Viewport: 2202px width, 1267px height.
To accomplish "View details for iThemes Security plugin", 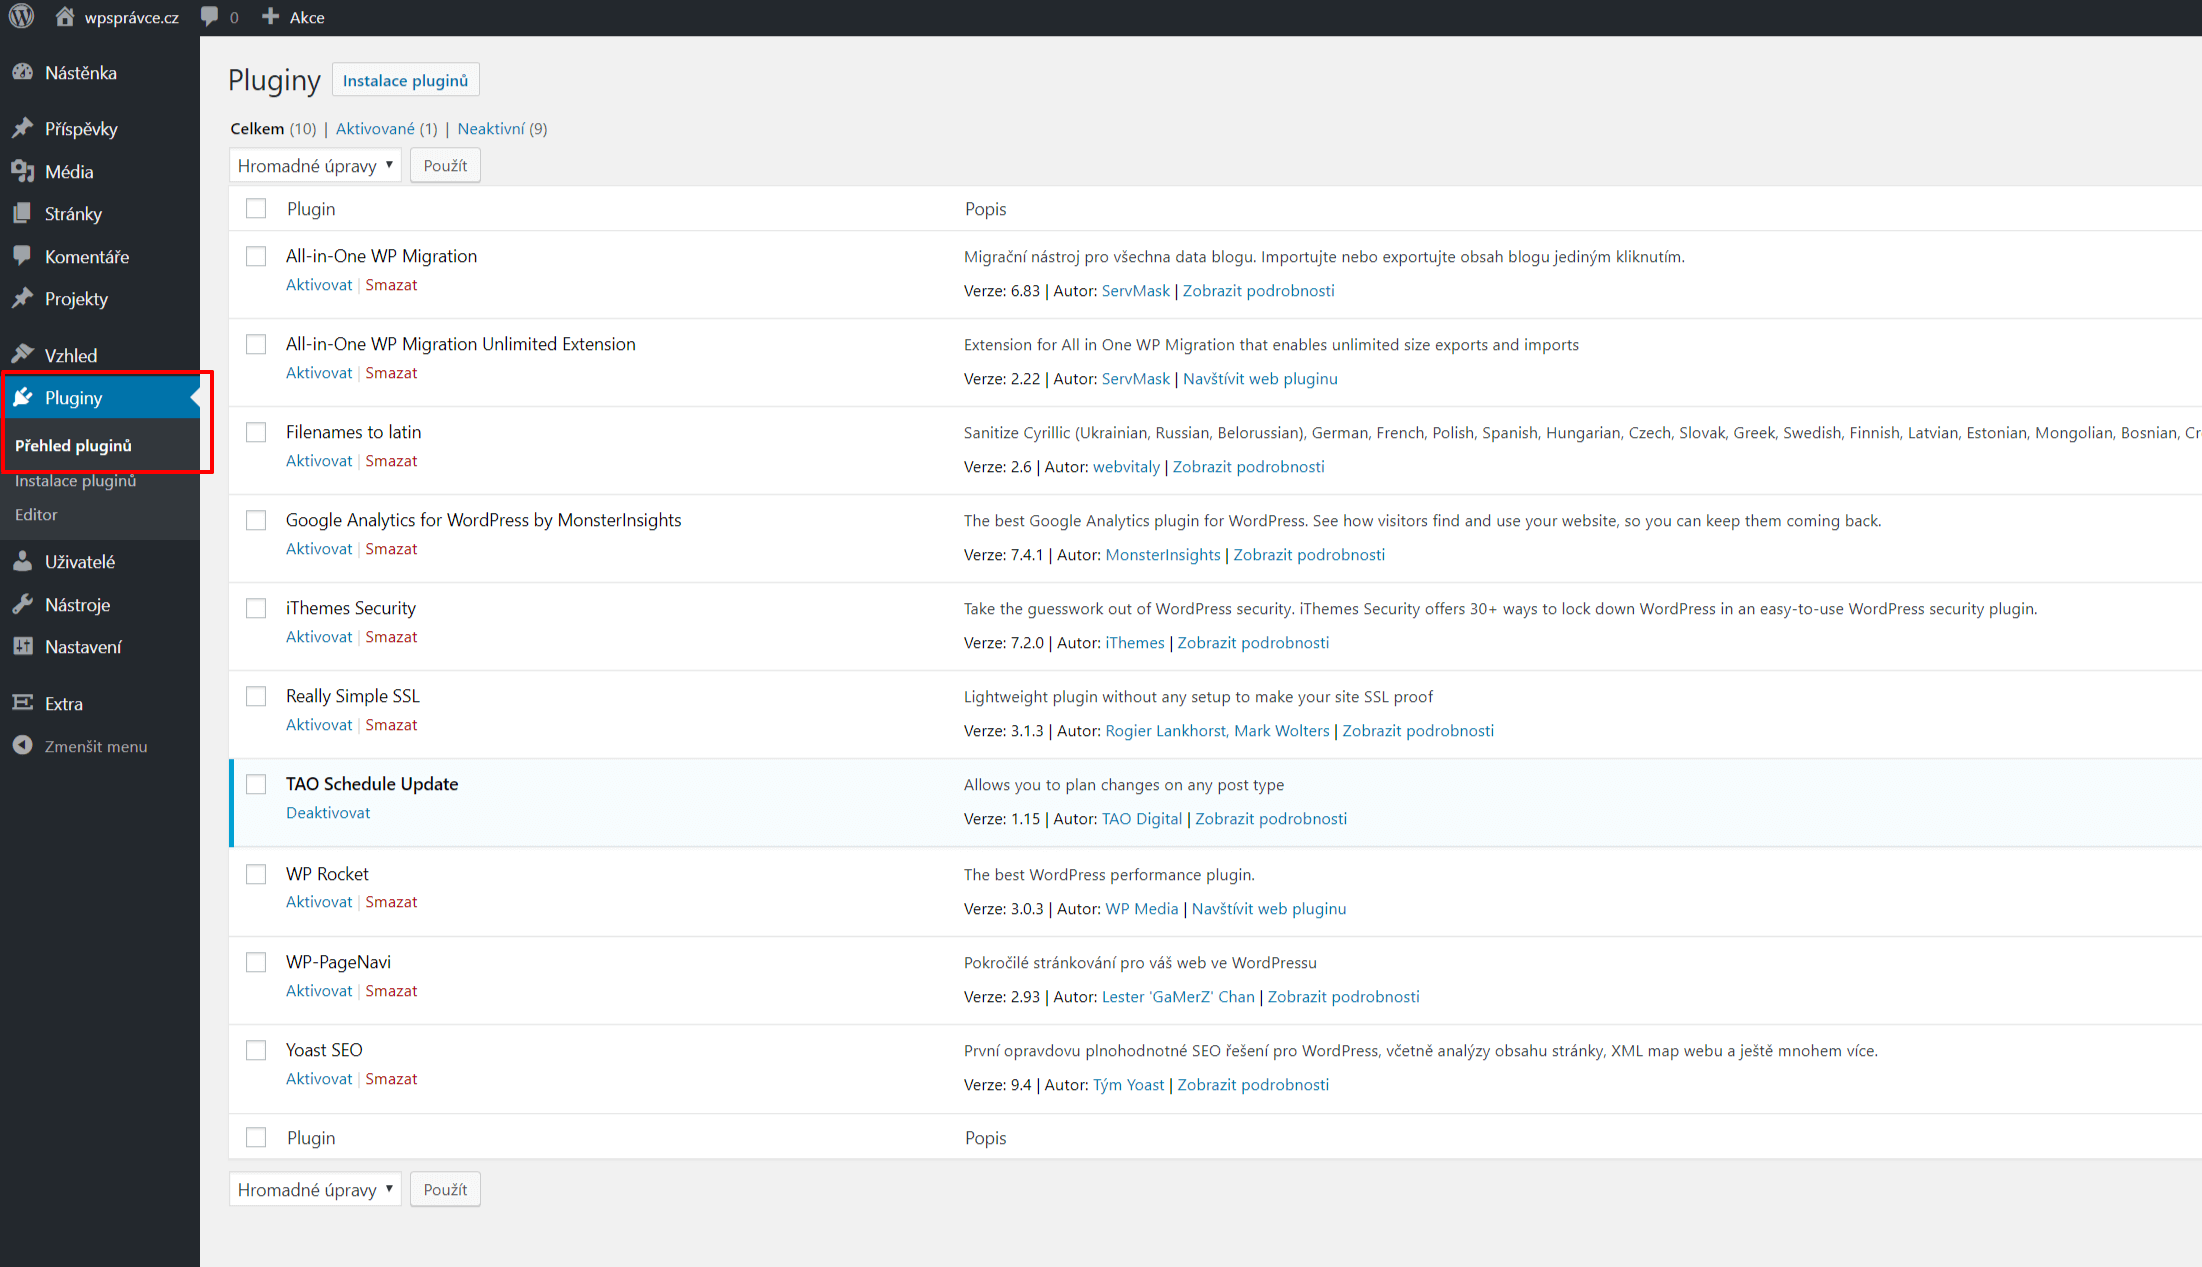I will pyautogui.click(x=1253, y=643).
